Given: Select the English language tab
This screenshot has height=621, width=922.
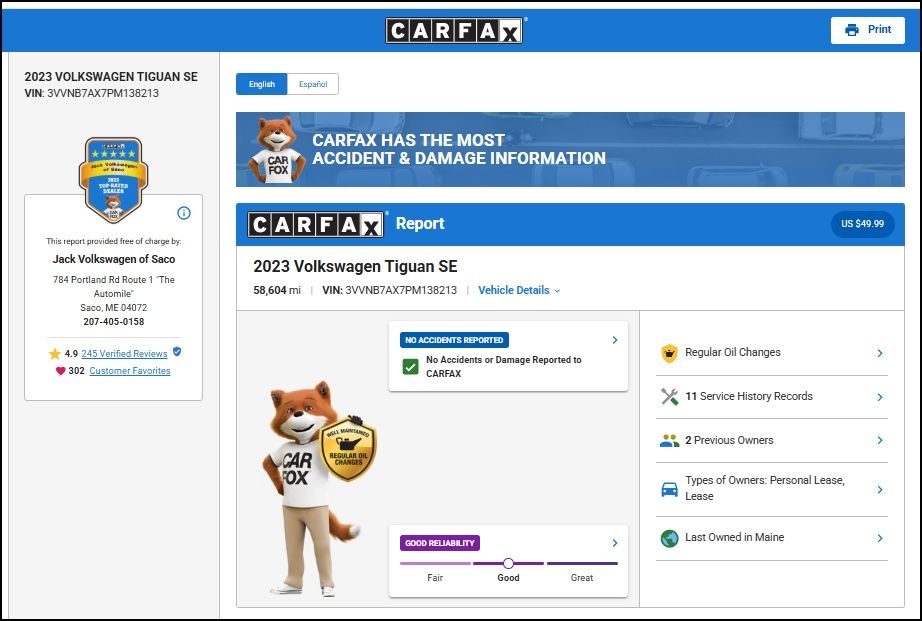Looking at the screenshot, I should pyautogui.click(x=262, y=84).
